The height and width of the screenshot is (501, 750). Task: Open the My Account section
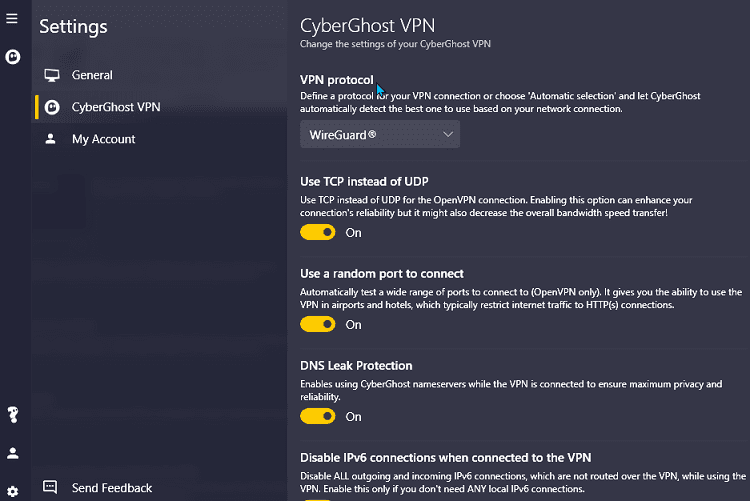click(103, 139)
